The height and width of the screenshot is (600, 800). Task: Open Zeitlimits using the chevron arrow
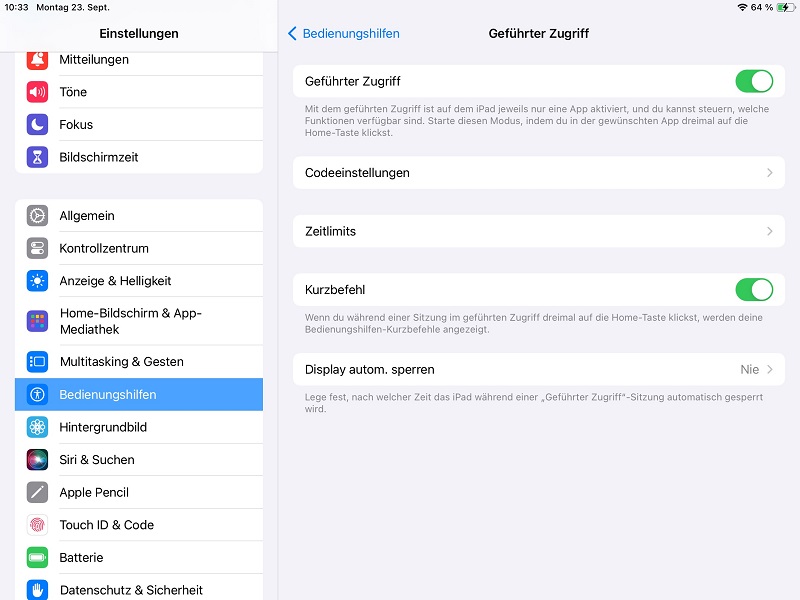click(770, 232)
